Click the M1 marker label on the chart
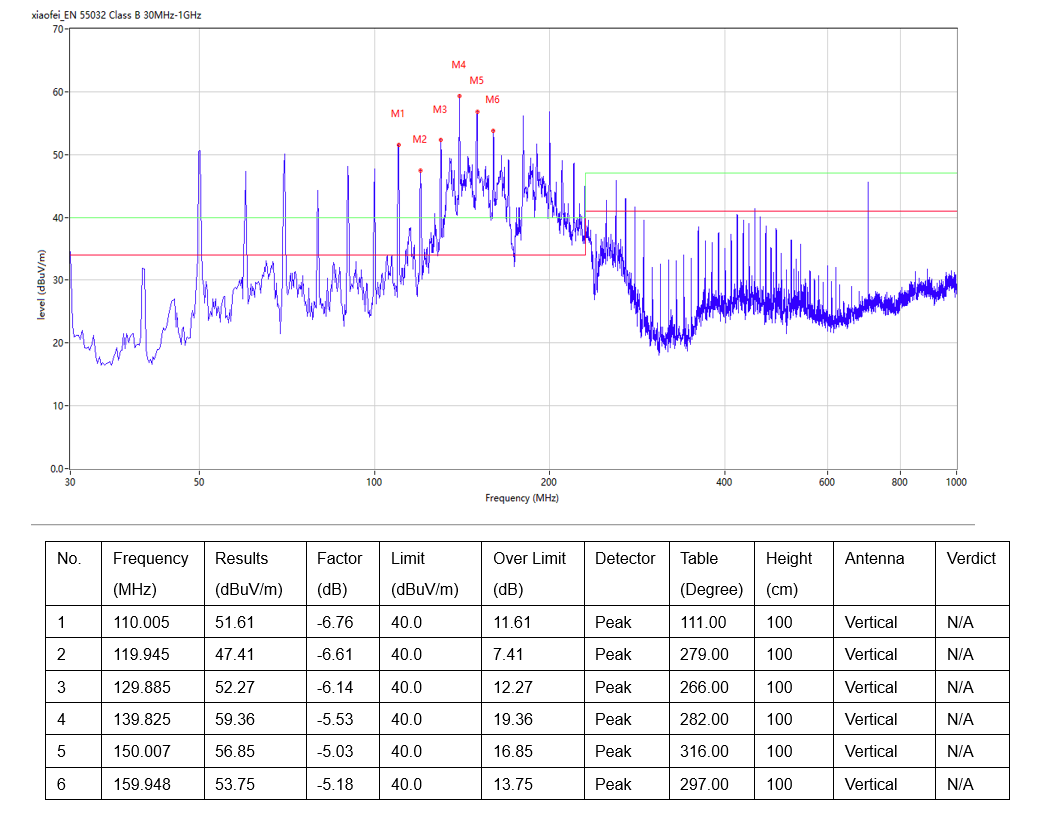The height and width of the screenshot is (814, 1040). coord(397,113)
